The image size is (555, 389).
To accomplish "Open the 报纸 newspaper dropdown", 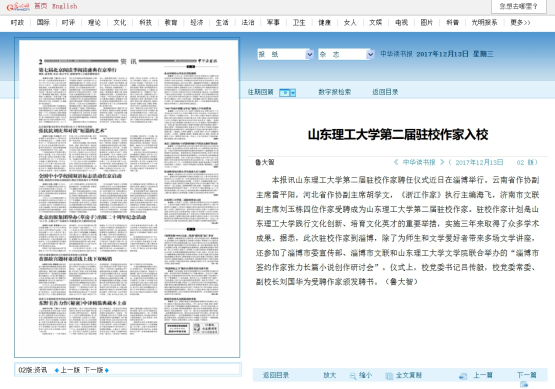I will [285, 54].
